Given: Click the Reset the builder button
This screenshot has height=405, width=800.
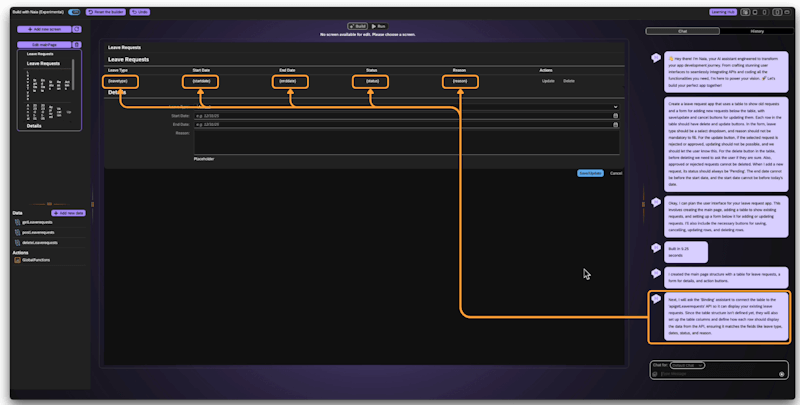Looking at the screenshot, I should click(106, 12).
